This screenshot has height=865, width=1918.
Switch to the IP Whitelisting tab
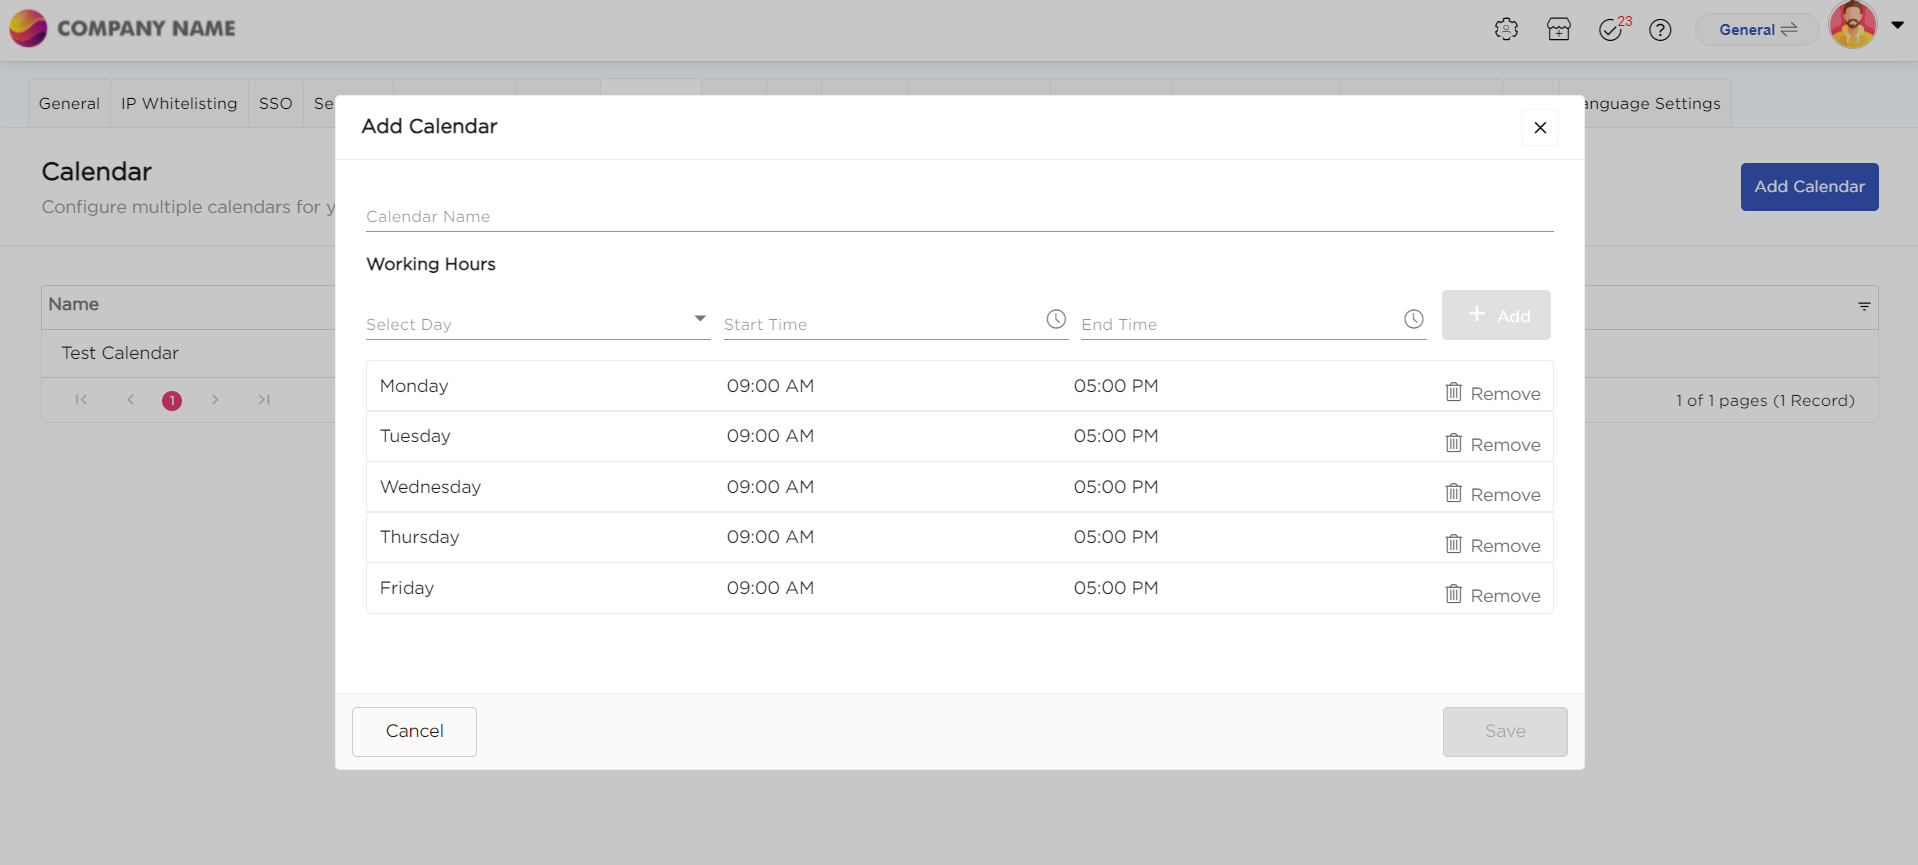click(179, 104)
